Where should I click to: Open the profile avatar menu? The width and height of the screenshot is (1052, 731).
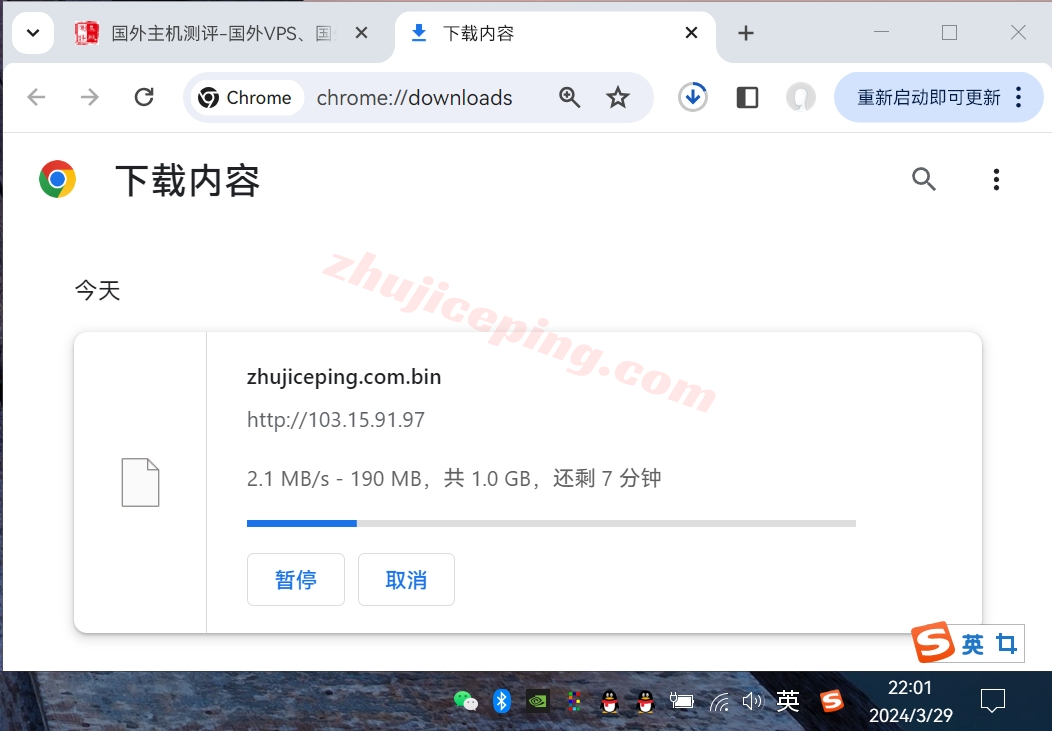800,97
